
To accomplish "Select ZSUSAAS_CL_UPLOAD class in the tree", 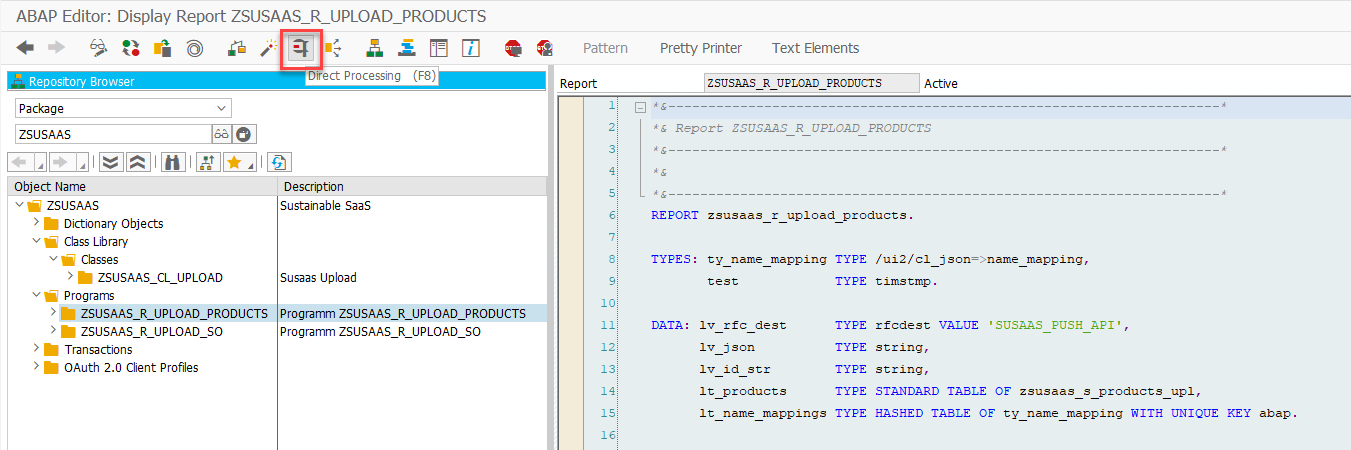I will click(x=160, y=277).
